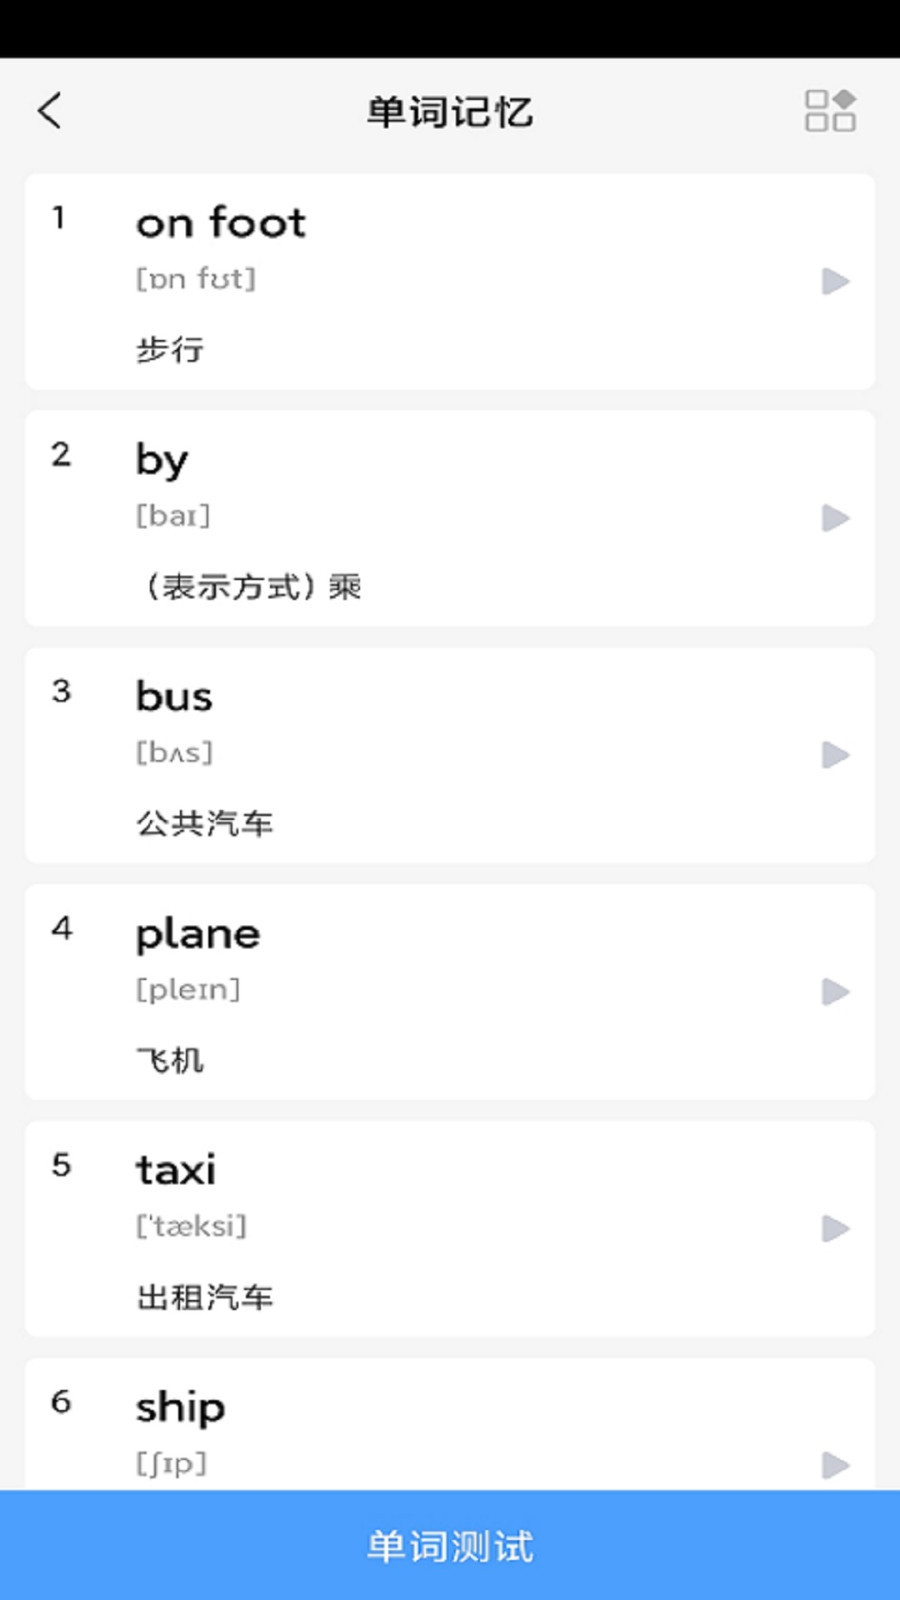900x1600 pixels.
Task: Play pronunciation audio for "on foot"
Action: click(x=835, y=281)
